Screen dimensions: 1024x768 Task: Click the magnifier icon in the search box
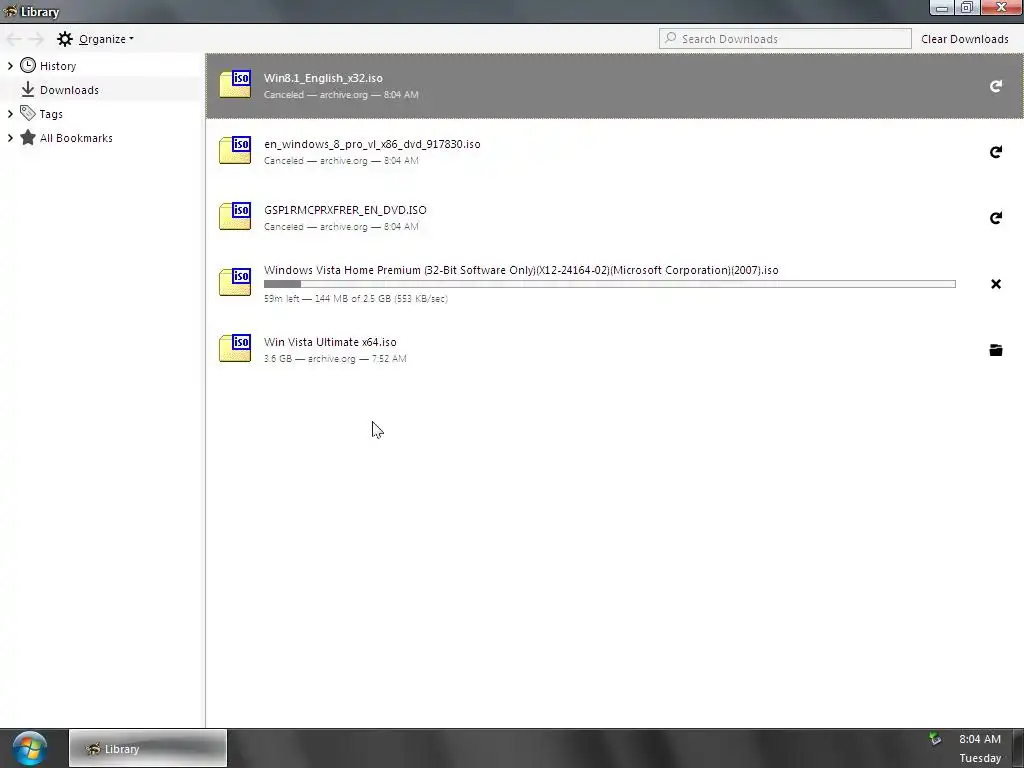click(x=671, y=39)
